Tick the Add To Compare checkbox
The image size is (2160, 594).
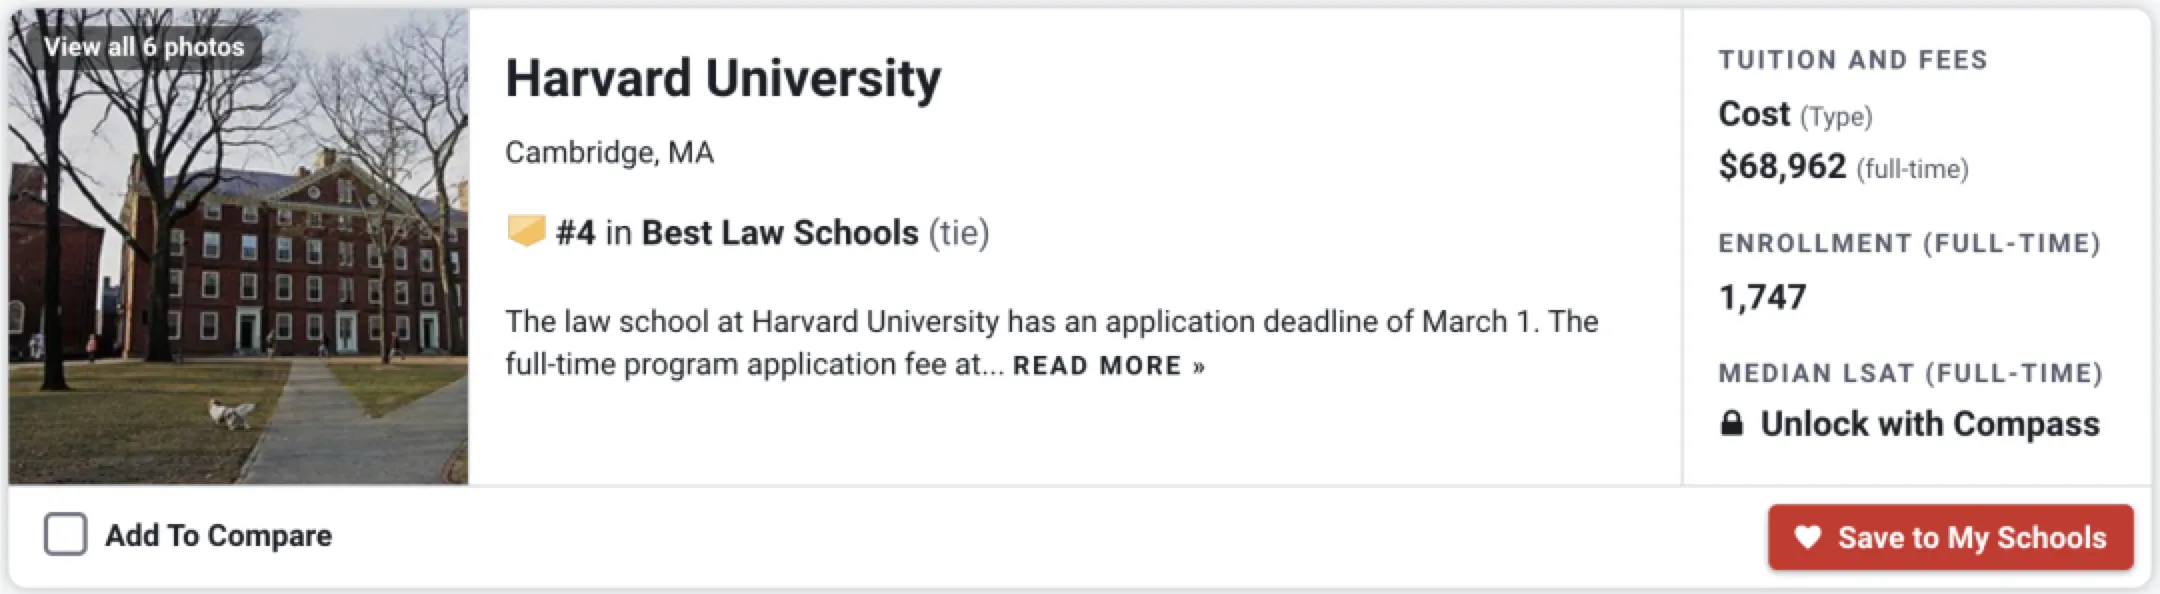tap(66, 535)
